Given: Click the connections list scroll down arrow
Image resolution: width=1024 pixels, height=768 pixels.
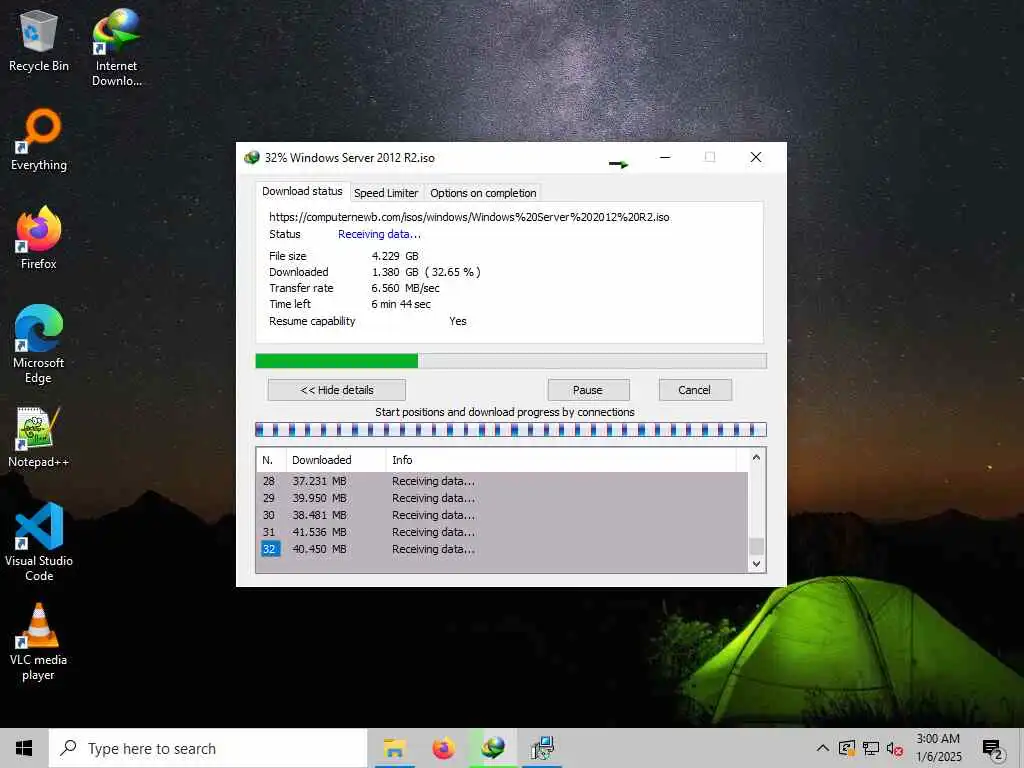Looking at the screenshot, I should [x=756, y=564].
